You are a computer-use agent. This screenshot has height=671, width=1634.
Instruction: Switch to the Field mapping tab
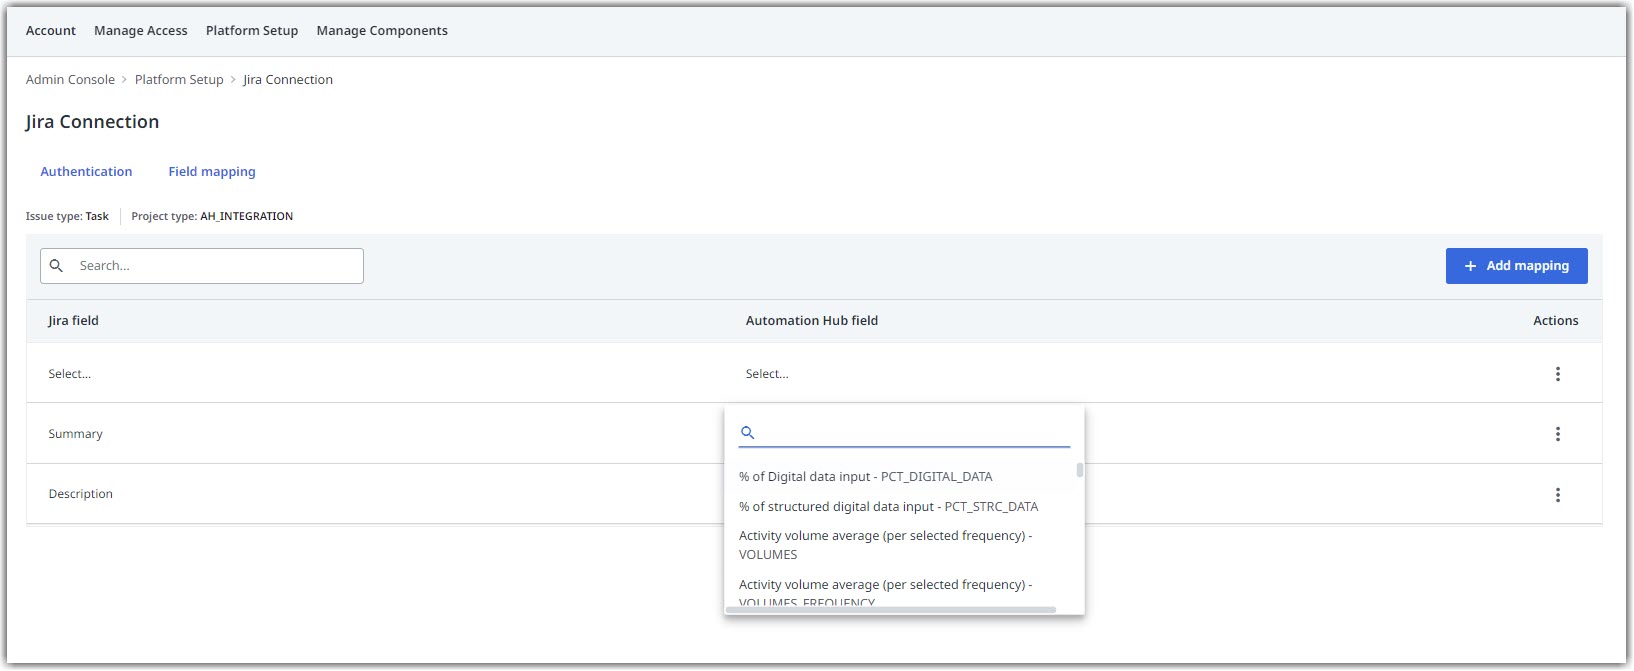point(212,172)
